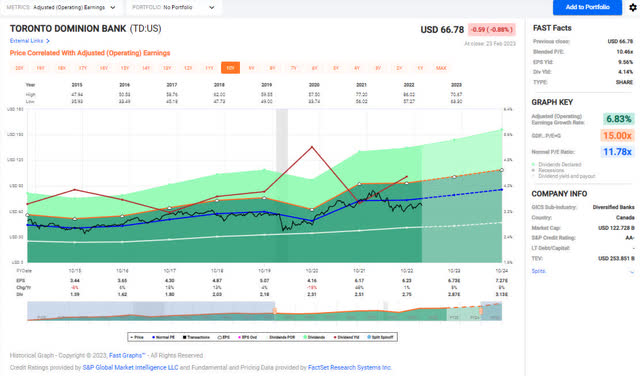Open FactSet Research Systems Inc. link
This screenshot has width=640, height=376.
tap(350, 368)
